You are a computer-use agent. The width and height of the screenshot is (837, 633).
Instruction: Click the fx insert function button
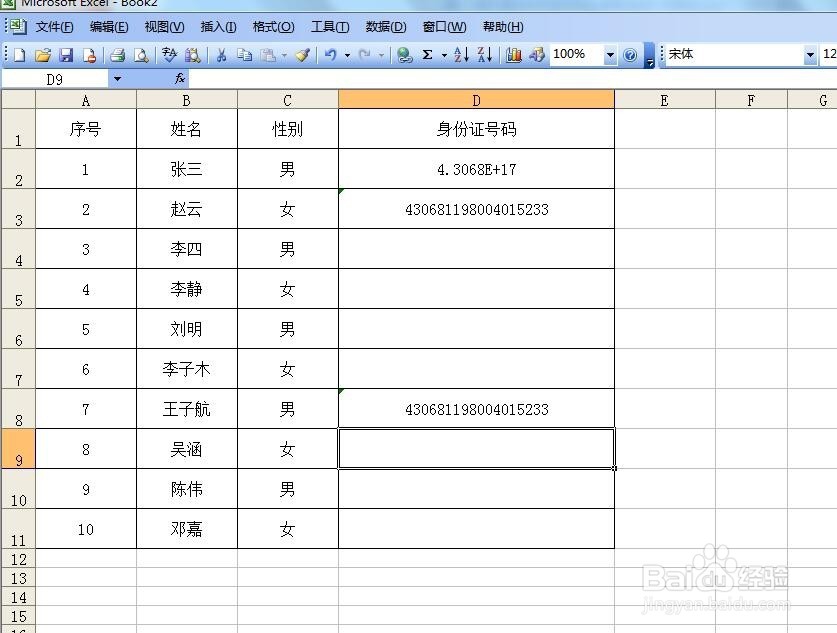(180, 79)
